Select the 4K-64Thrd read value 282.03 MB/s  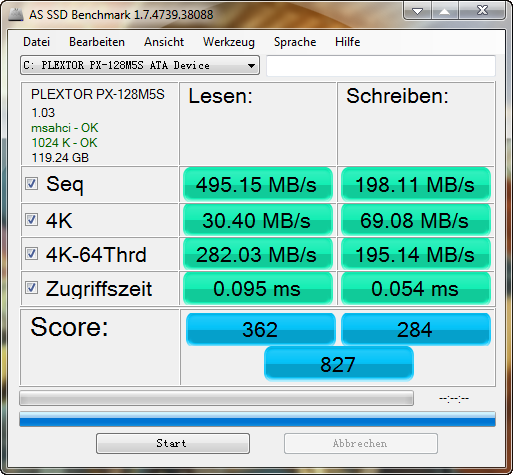tap(258, 254)
